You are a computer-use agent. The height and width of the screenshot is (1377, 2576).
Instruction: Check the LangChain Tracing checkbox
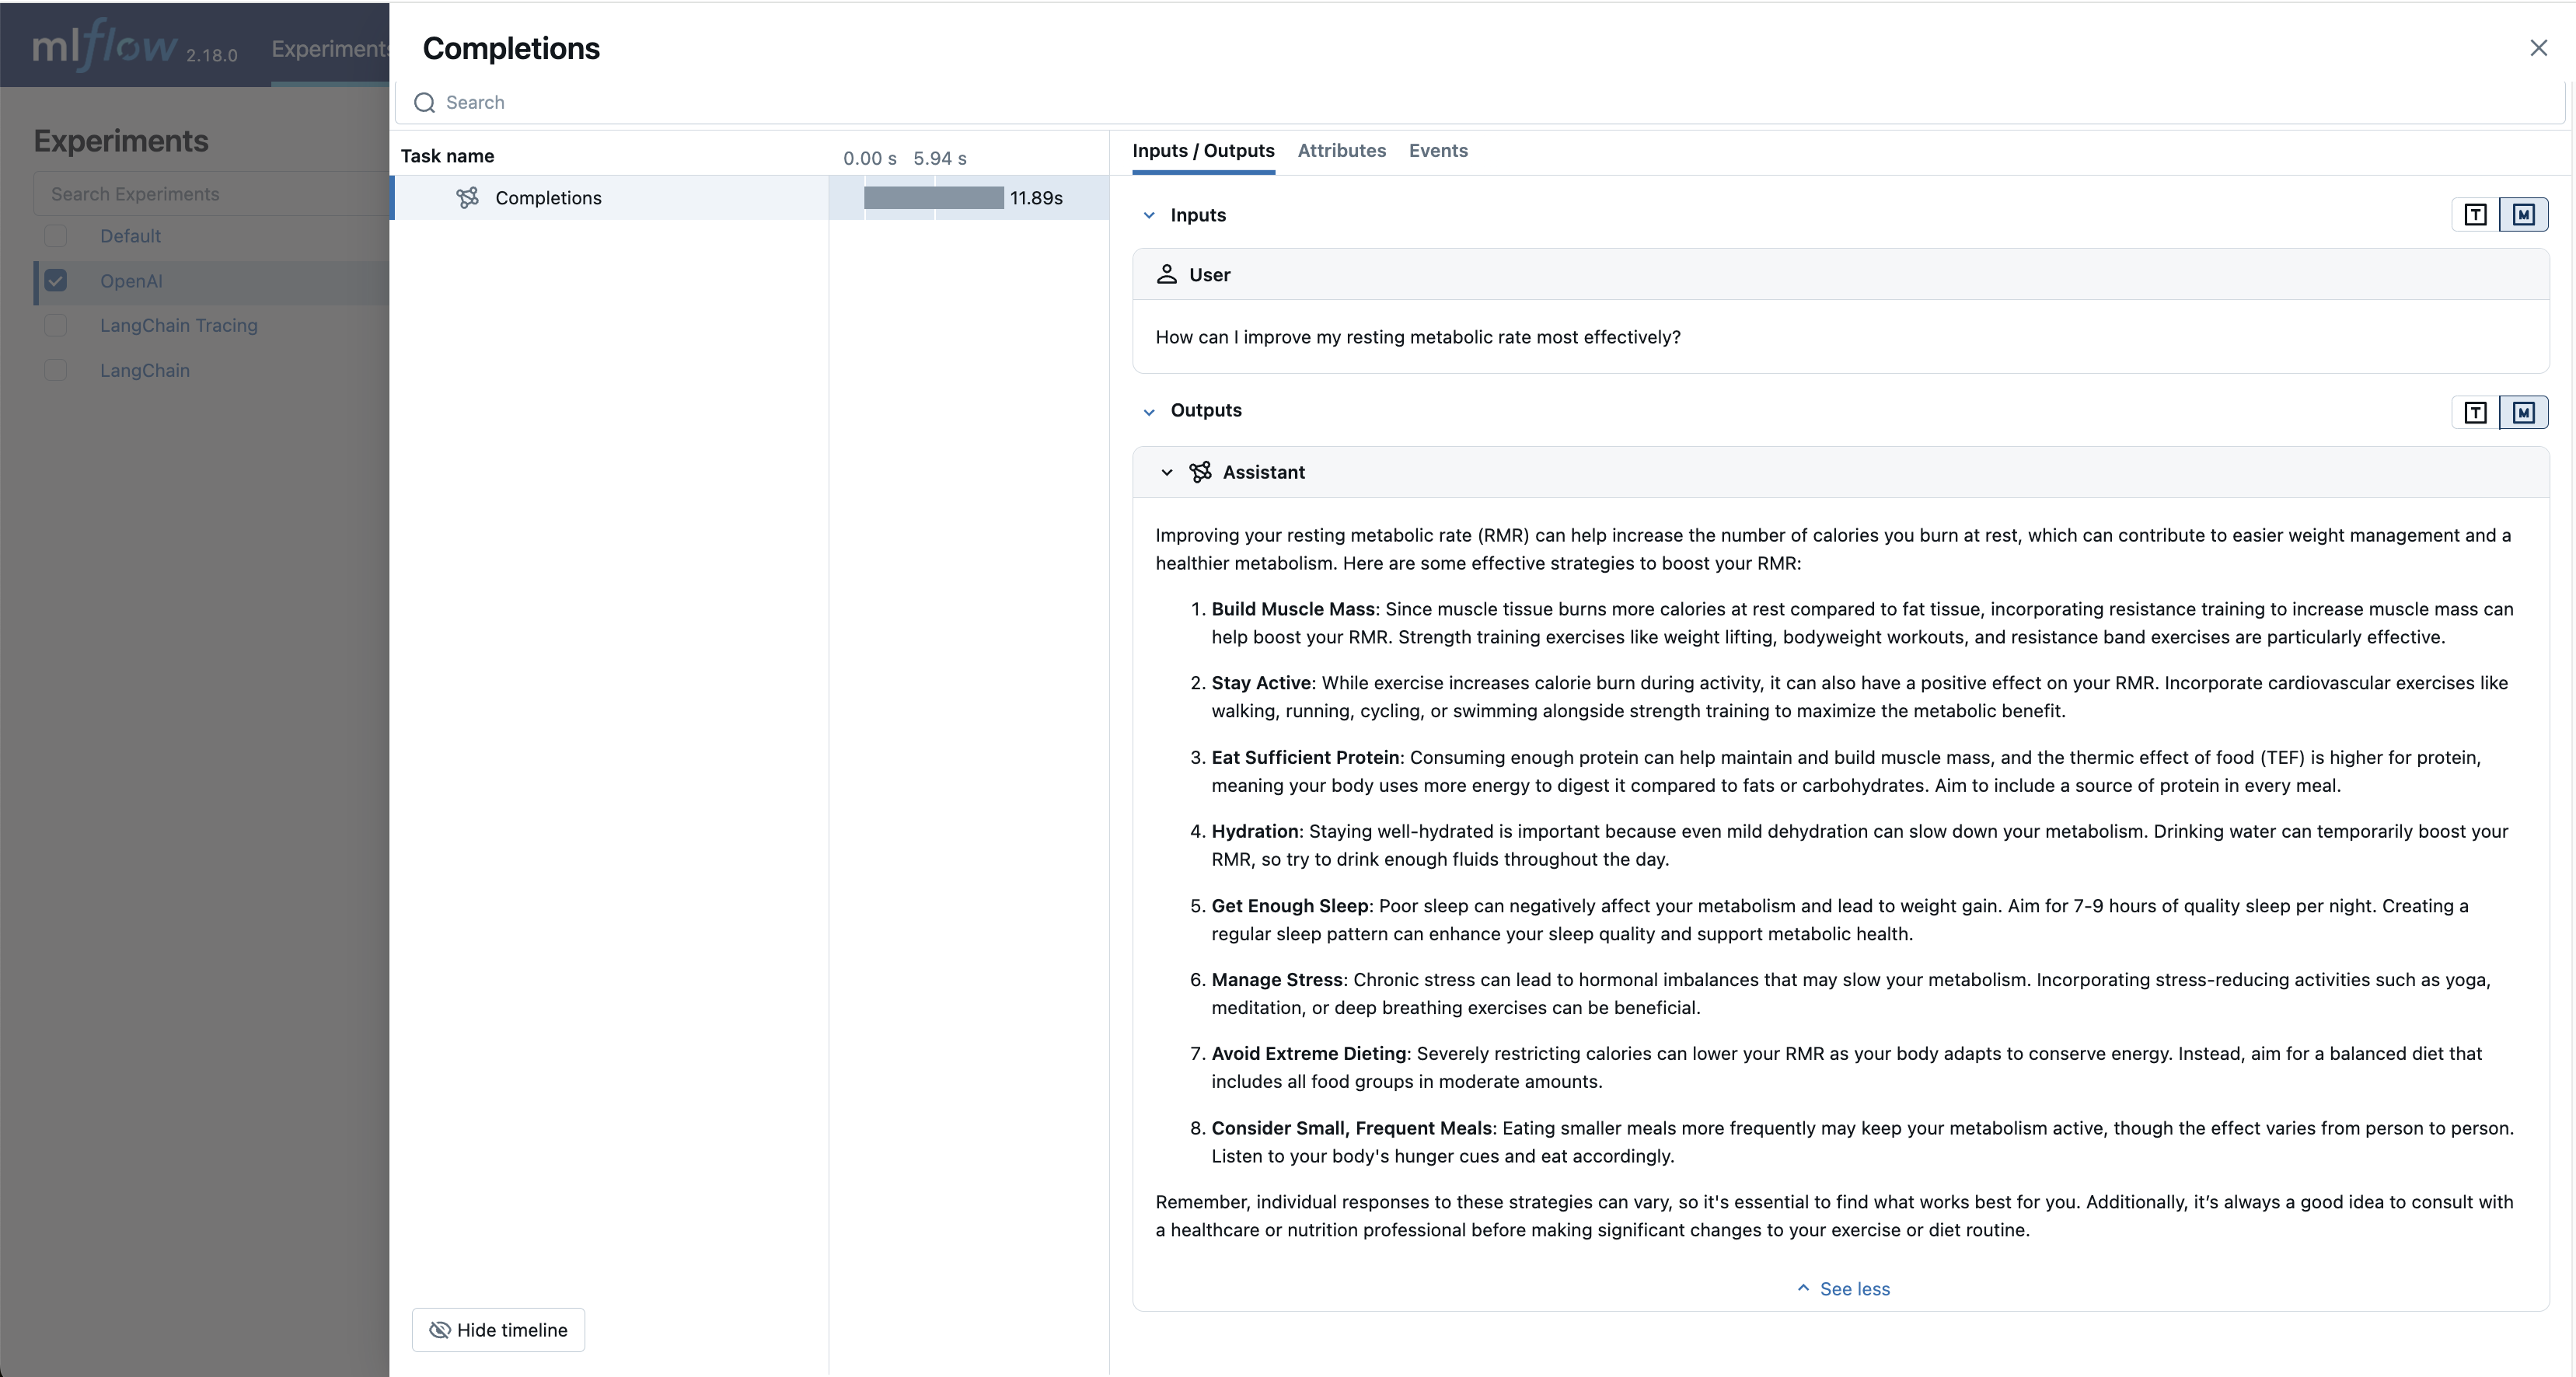tap(56, 325)
